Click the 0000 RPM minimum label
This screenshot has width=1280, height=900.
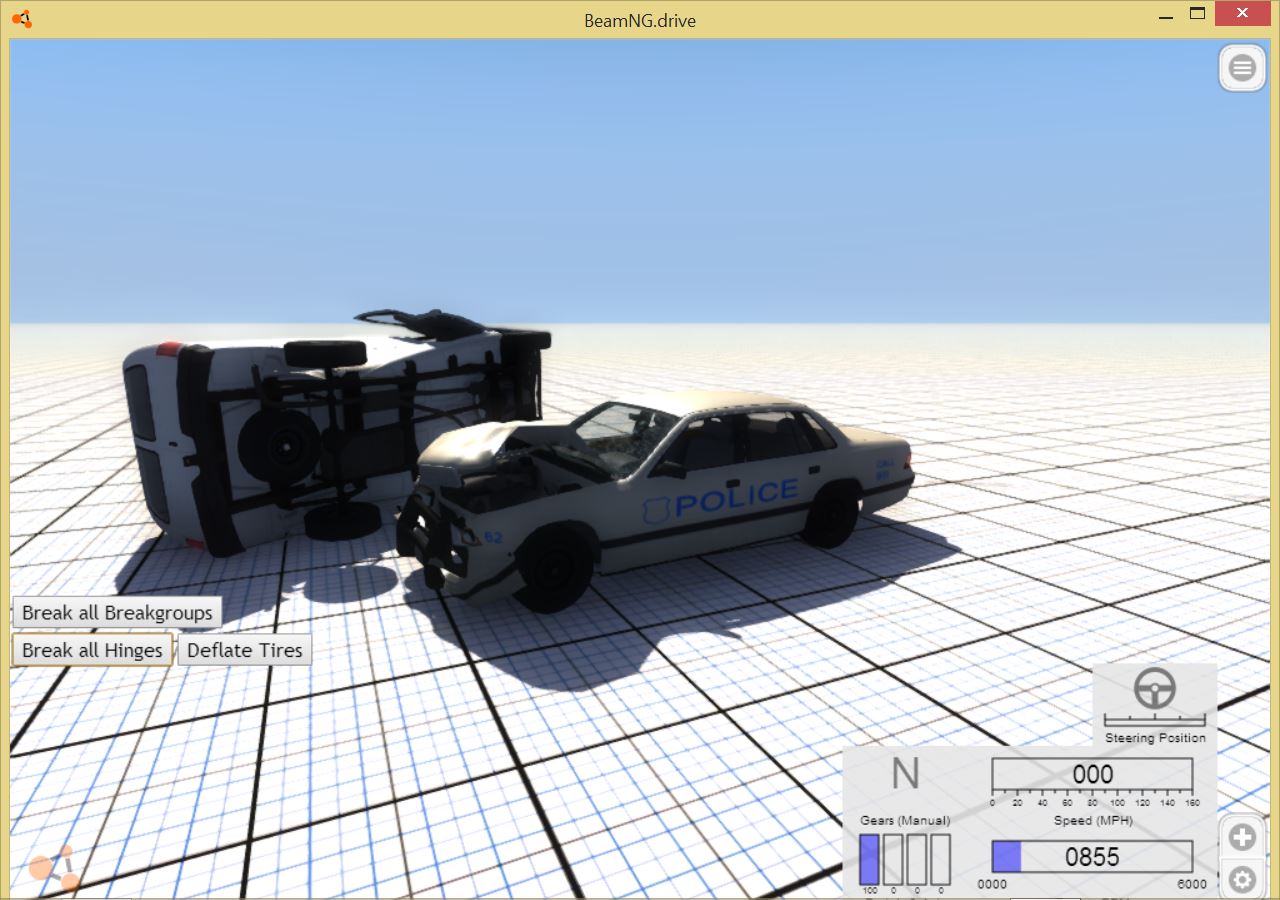pyautogui.click(x=992, y=884)
